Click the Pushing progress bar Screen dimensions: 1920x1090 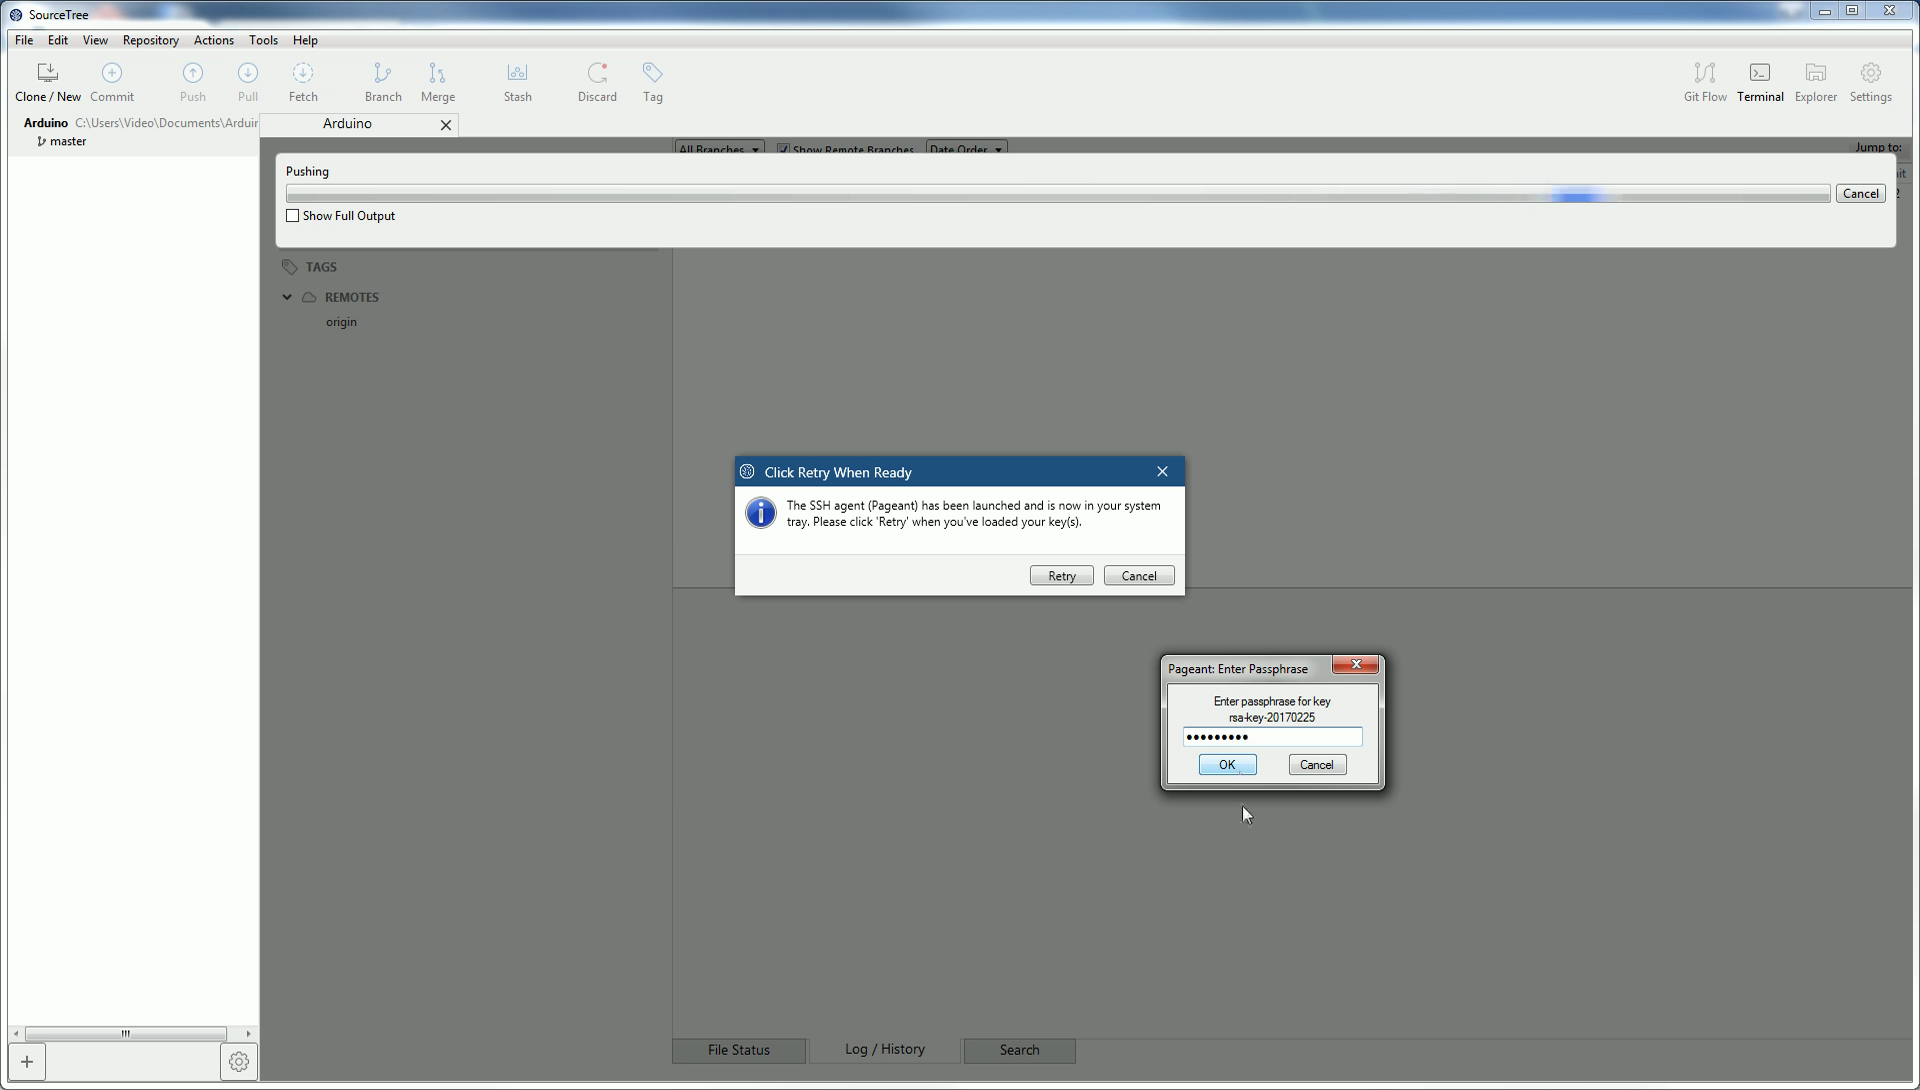pyautogui.click(x=1057, y=194)
